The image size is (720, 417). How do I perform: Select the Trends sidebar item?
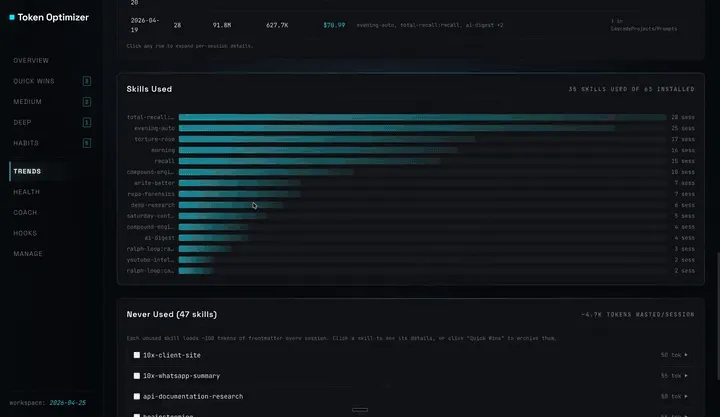click(27, 171)
